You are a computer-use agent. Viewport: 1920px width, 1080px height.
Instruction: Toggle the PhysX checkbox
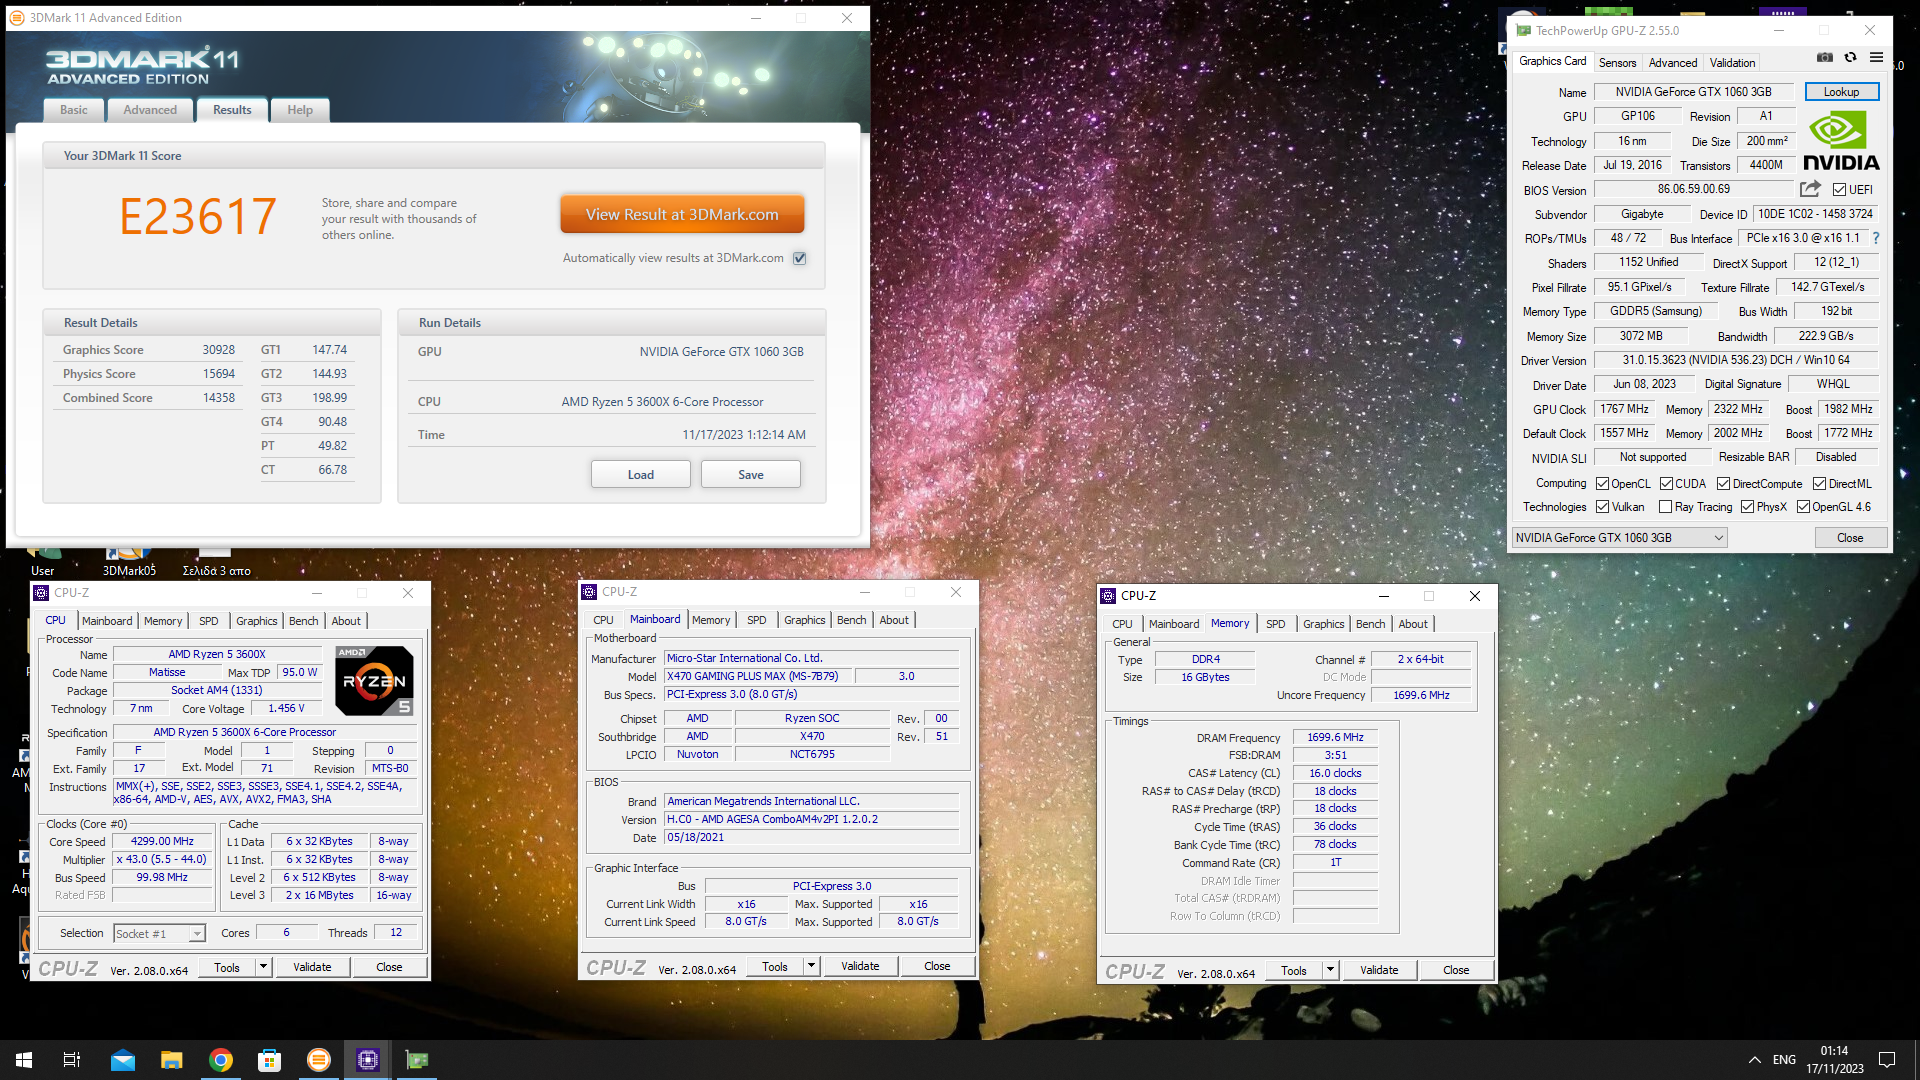pos(1748,507)
